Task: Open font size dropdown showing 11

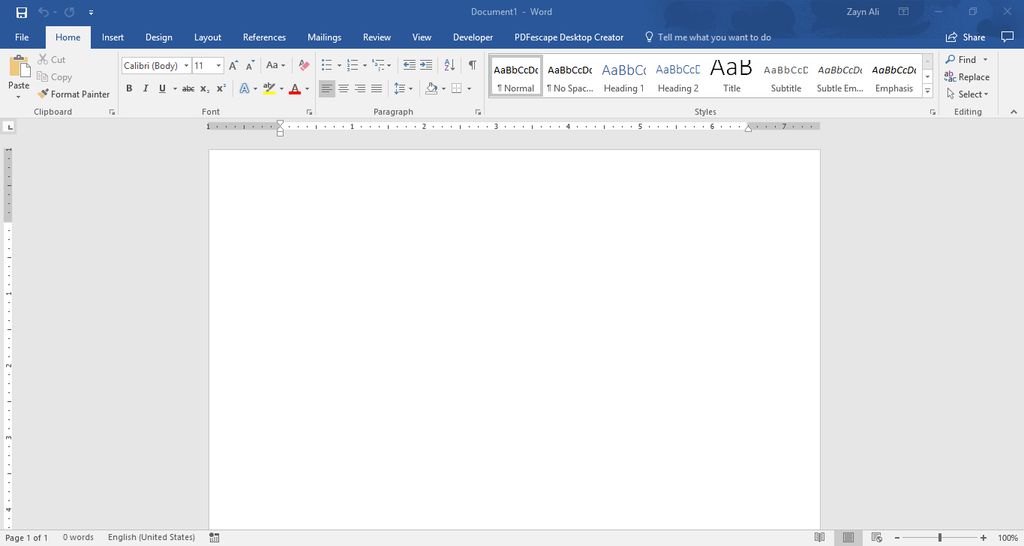Action: coord(219,65)
